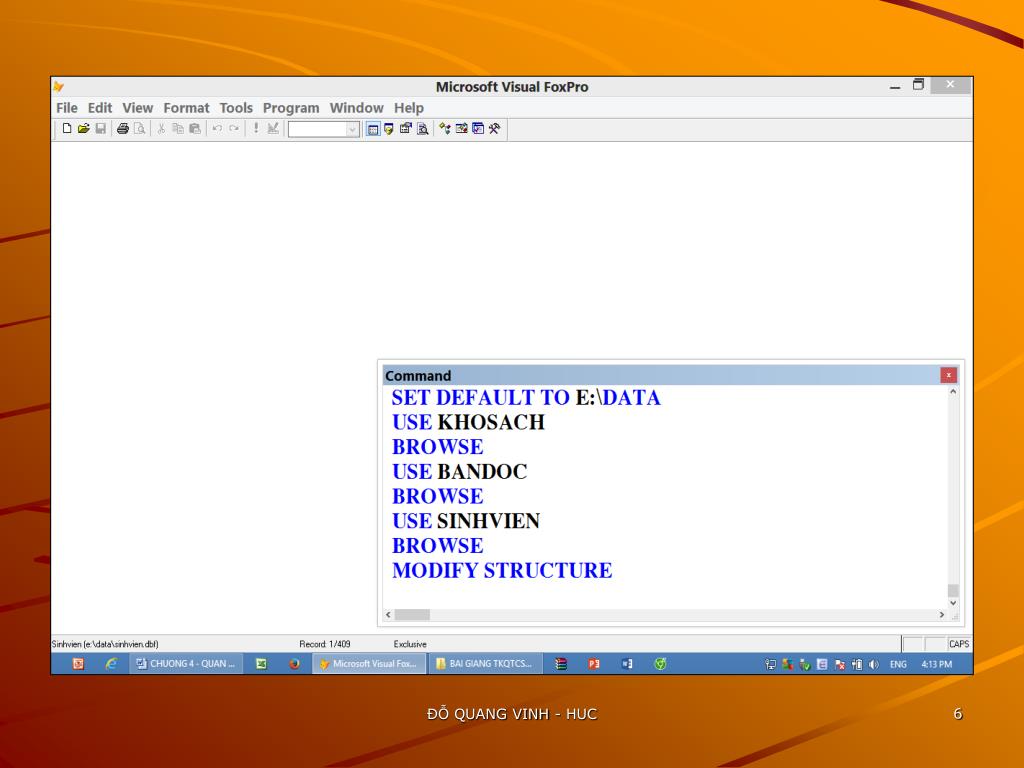Click Exclusive in the status bar

point(410,644)
